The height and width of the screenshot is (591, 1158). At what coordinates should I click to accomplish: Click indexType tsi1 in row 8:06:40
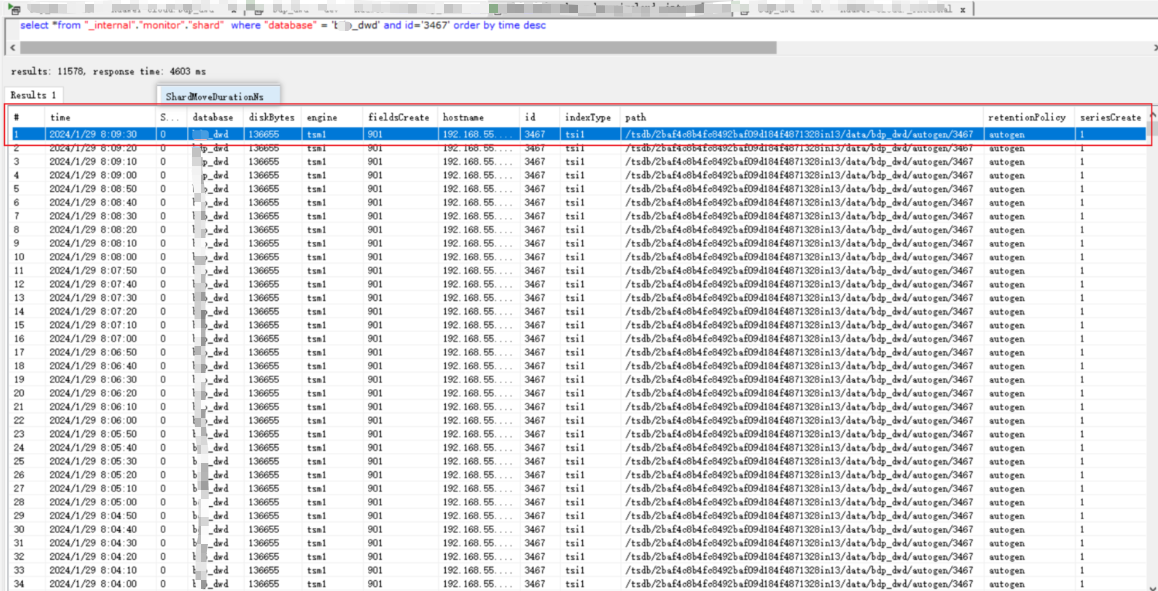coord(574,366)
